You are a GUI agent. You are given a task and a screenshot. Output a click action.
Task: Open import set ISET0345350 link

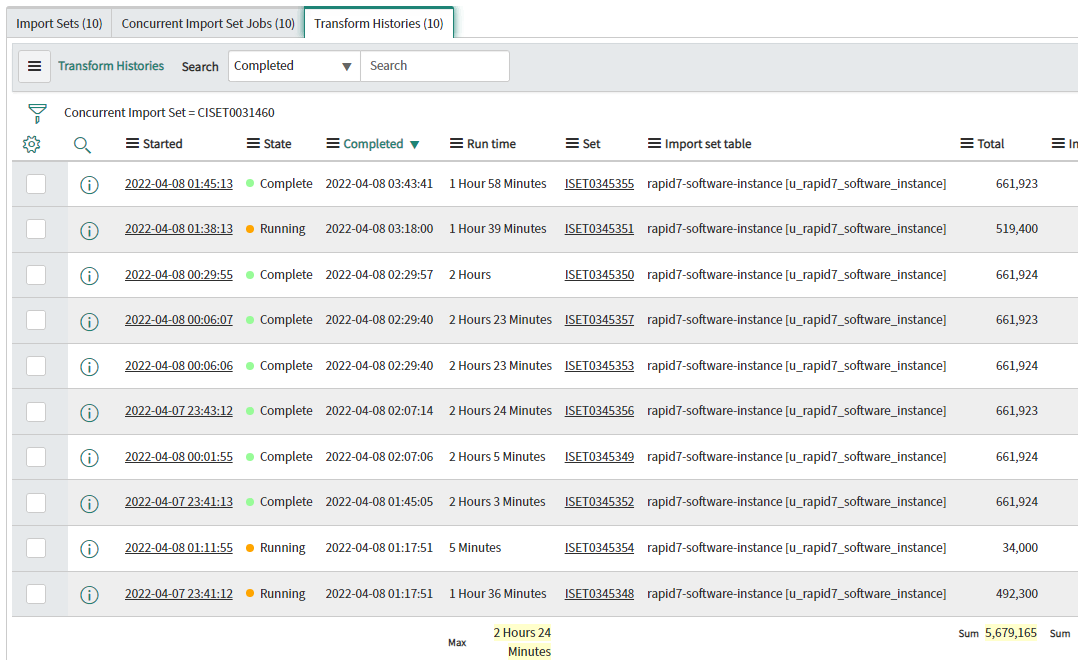point(600,275)
